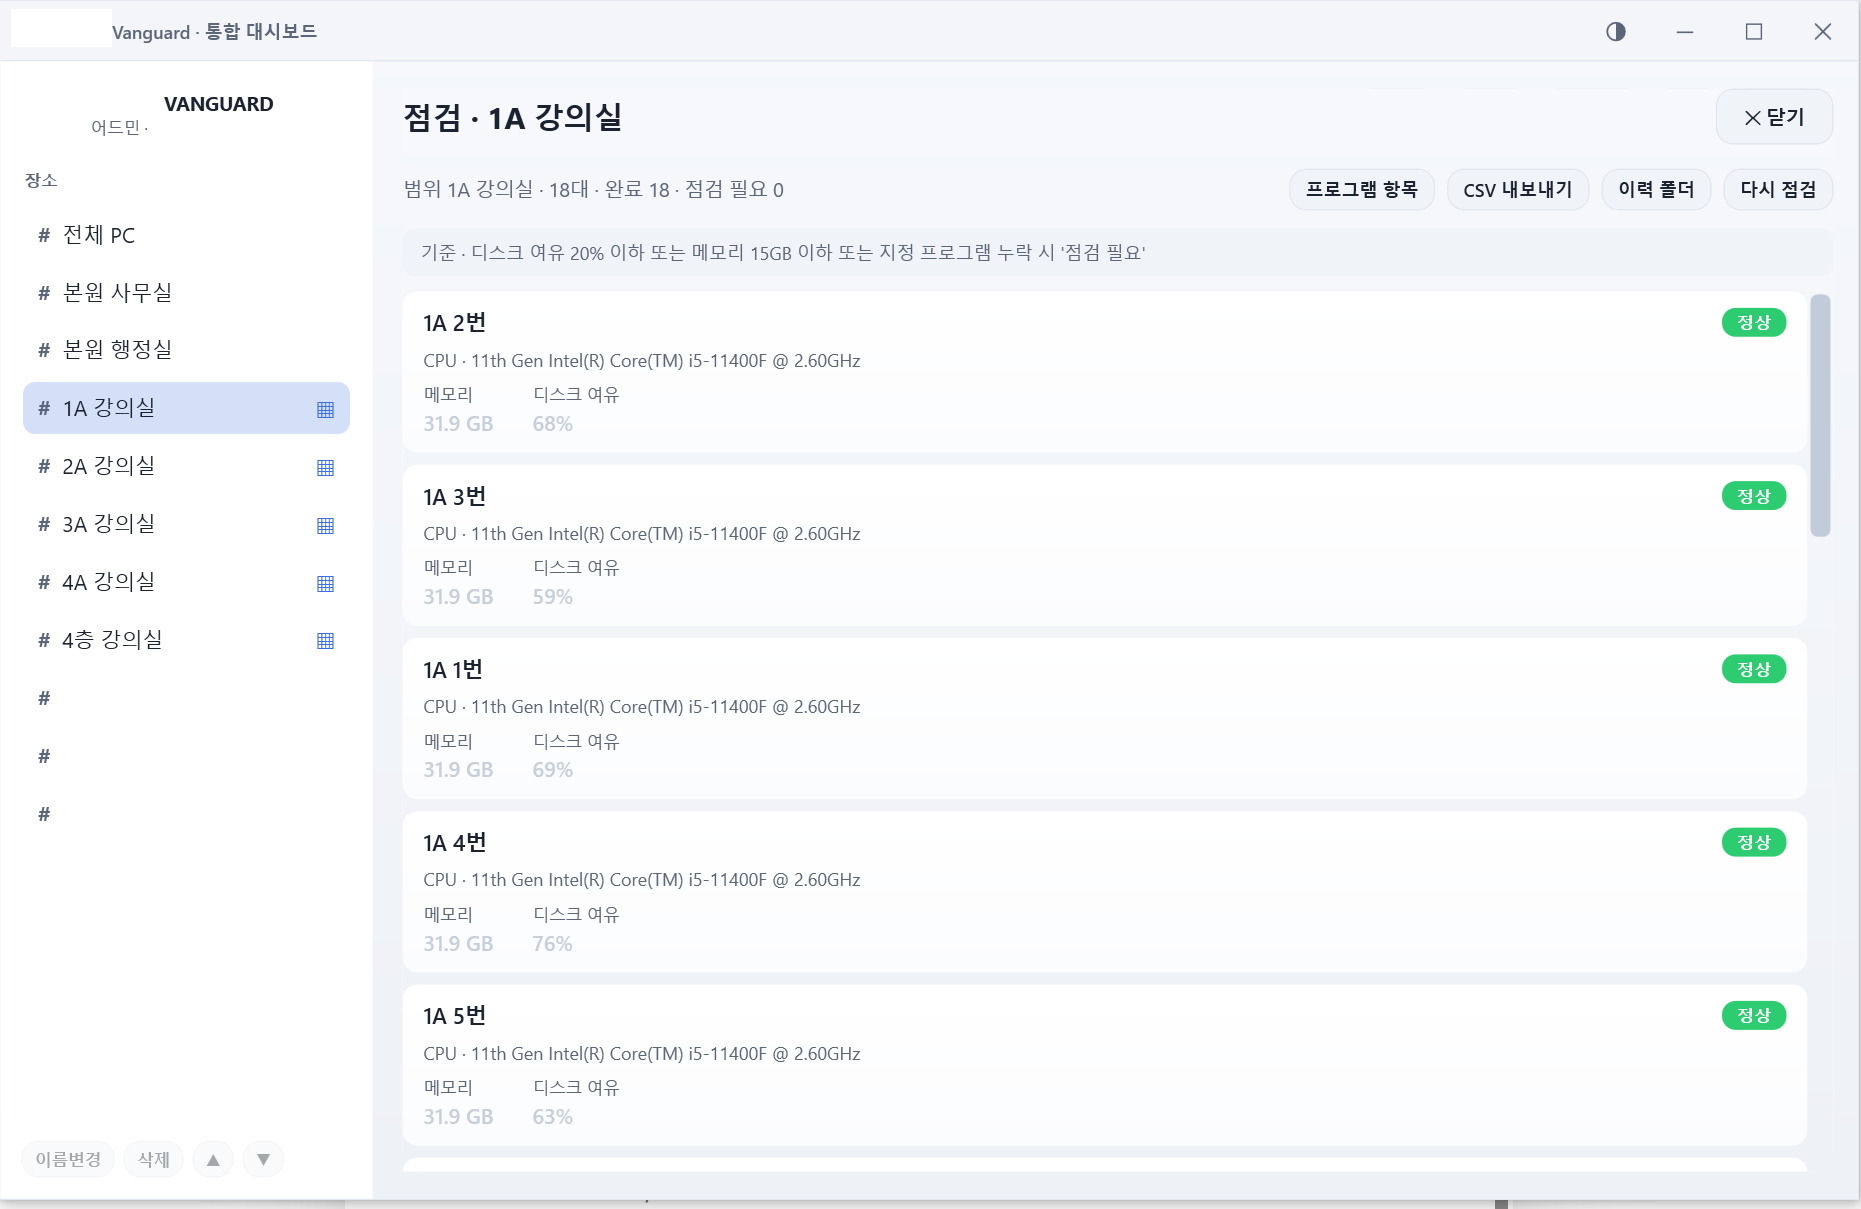Minimize the Vanguard window

coord(1685,32)
